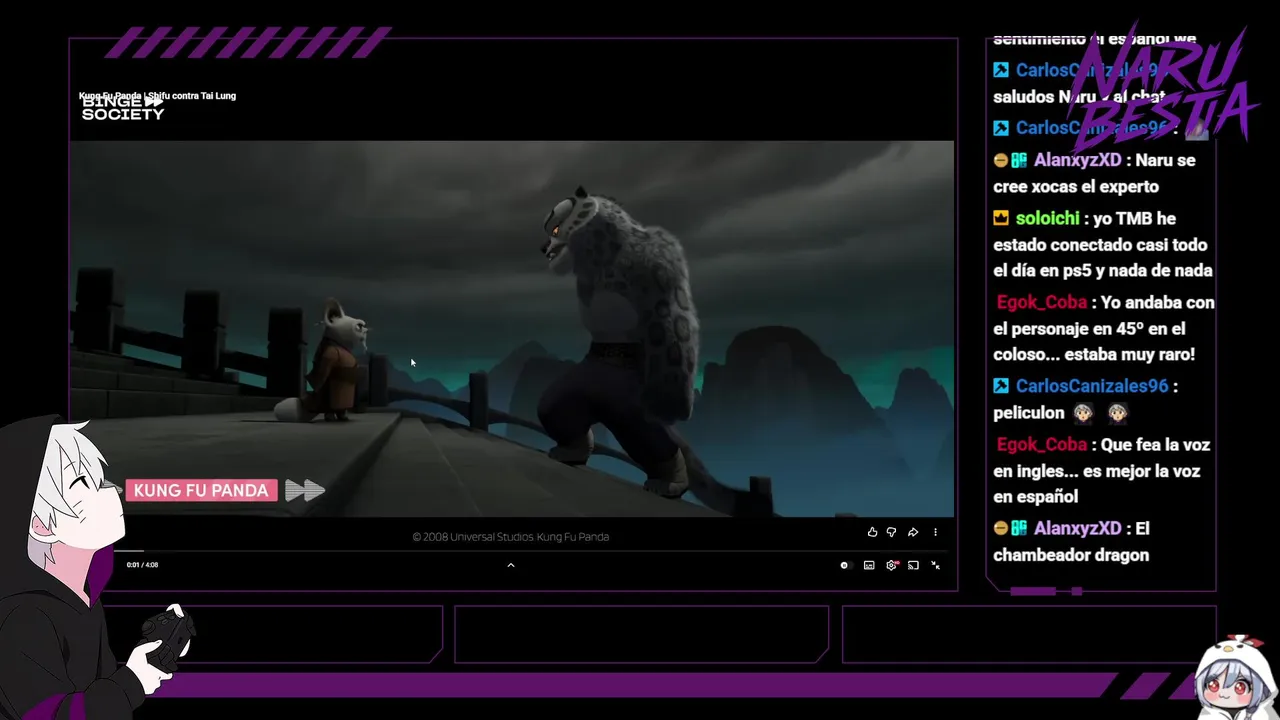Screen dimensions: 1280x720
Task: Click "El chambeador dragon" chat message
Action: [1071, 542]
